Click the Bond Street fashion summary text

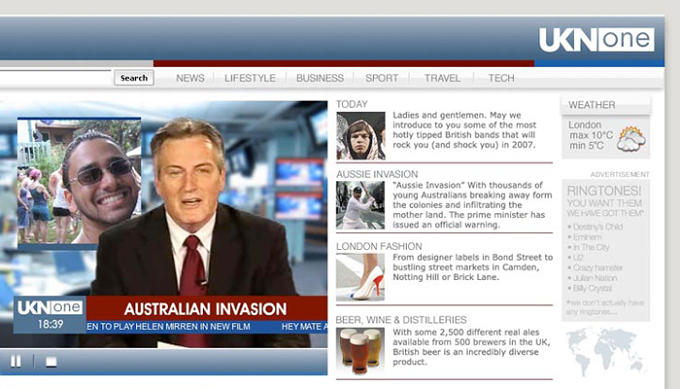(473, 267)
